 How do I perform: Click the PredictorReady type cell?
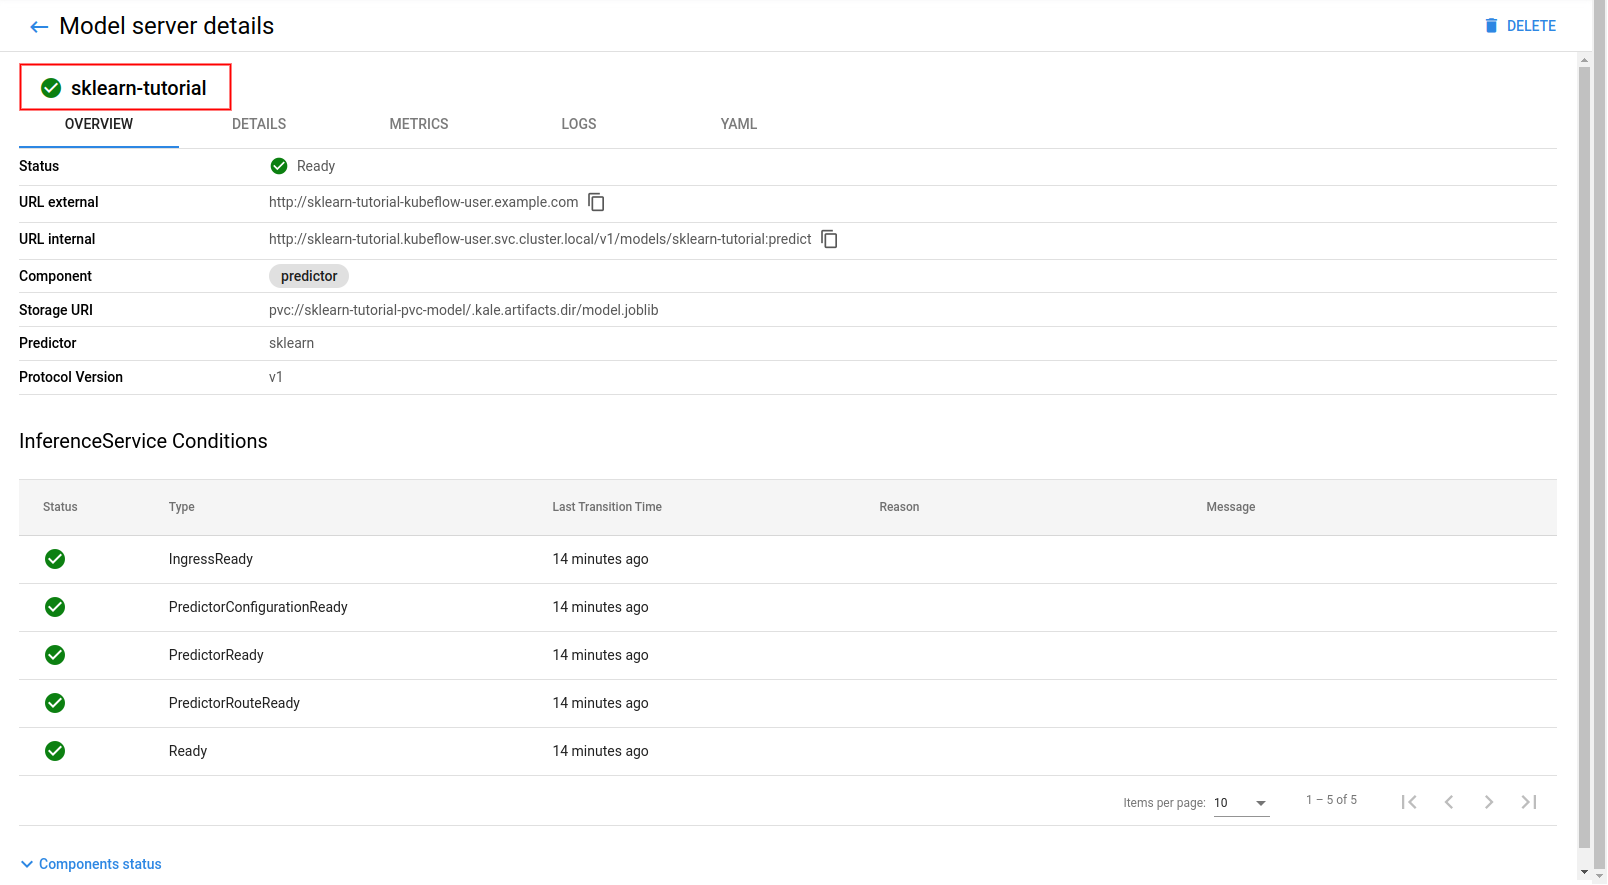coord(216,655)
